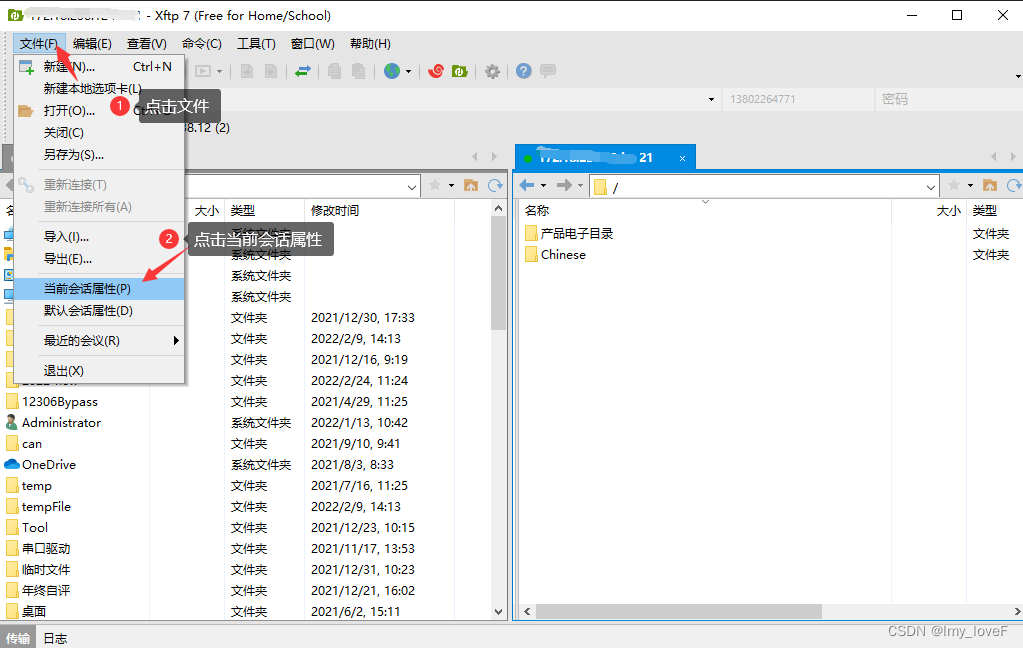
Task: Choose 当前会话属性(P) in File menu
Action: (x=99, y=288)
